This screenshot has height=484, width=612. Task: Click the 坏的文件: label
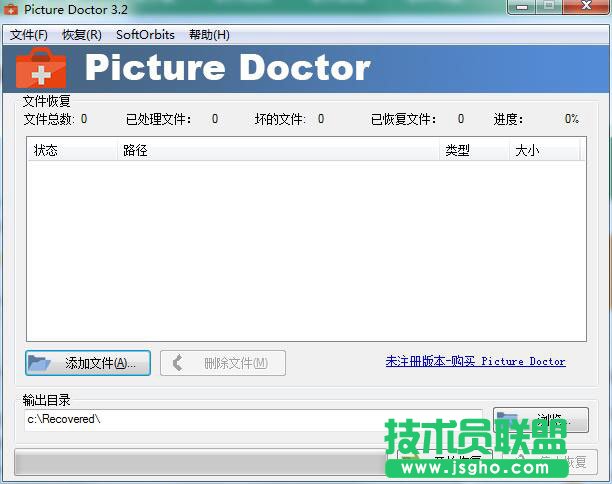tap(280, 119)
